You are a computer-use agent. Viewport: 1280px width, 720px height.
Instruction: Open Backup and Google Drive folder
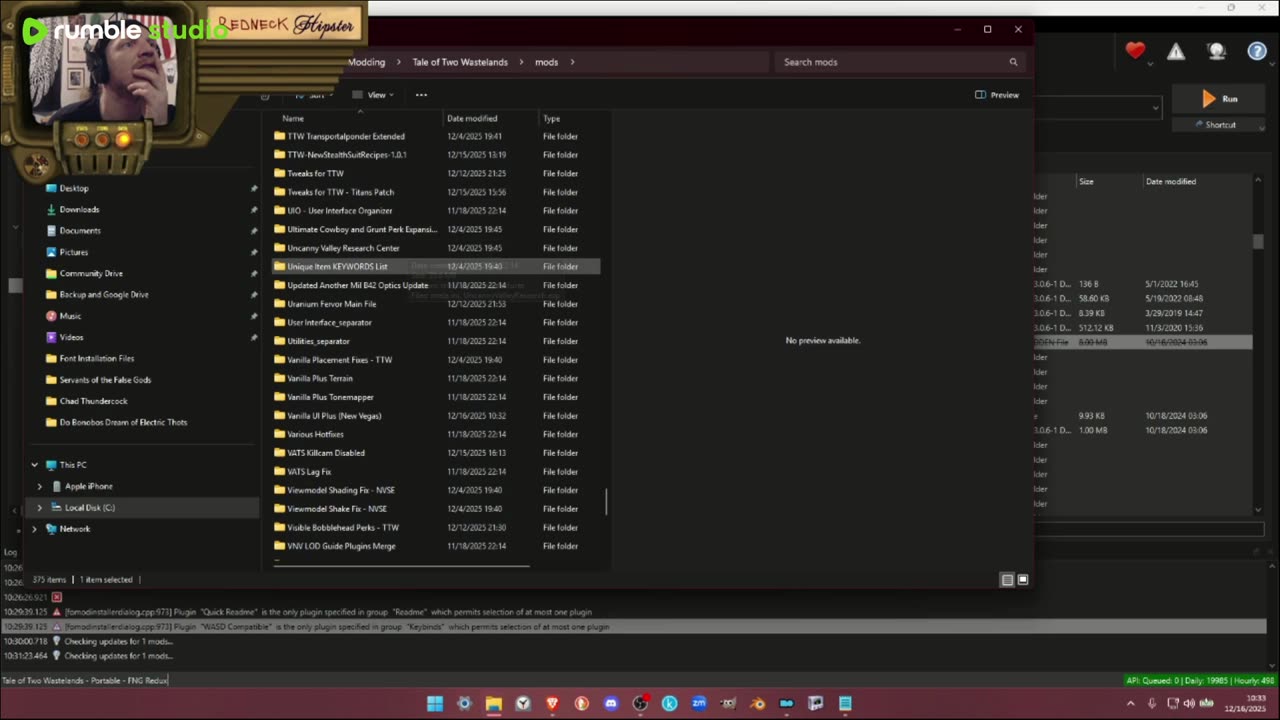pyautogui.click(x=103, y=295)
